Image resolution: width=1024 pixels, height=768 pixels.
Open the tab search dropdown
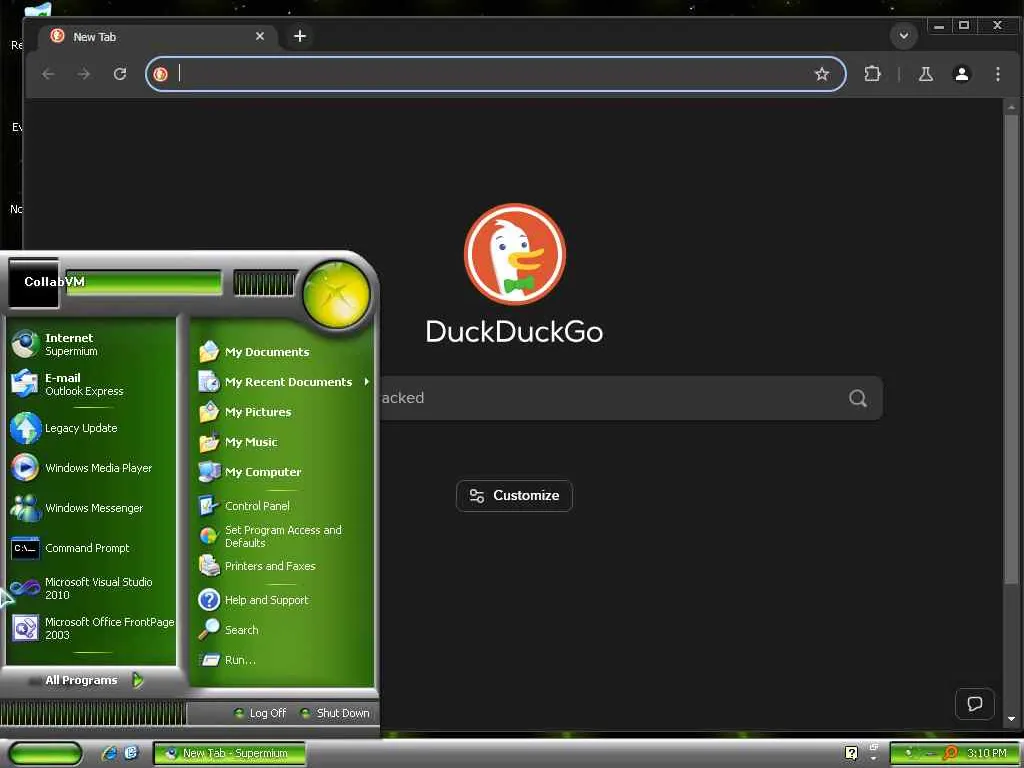[904, 36]
